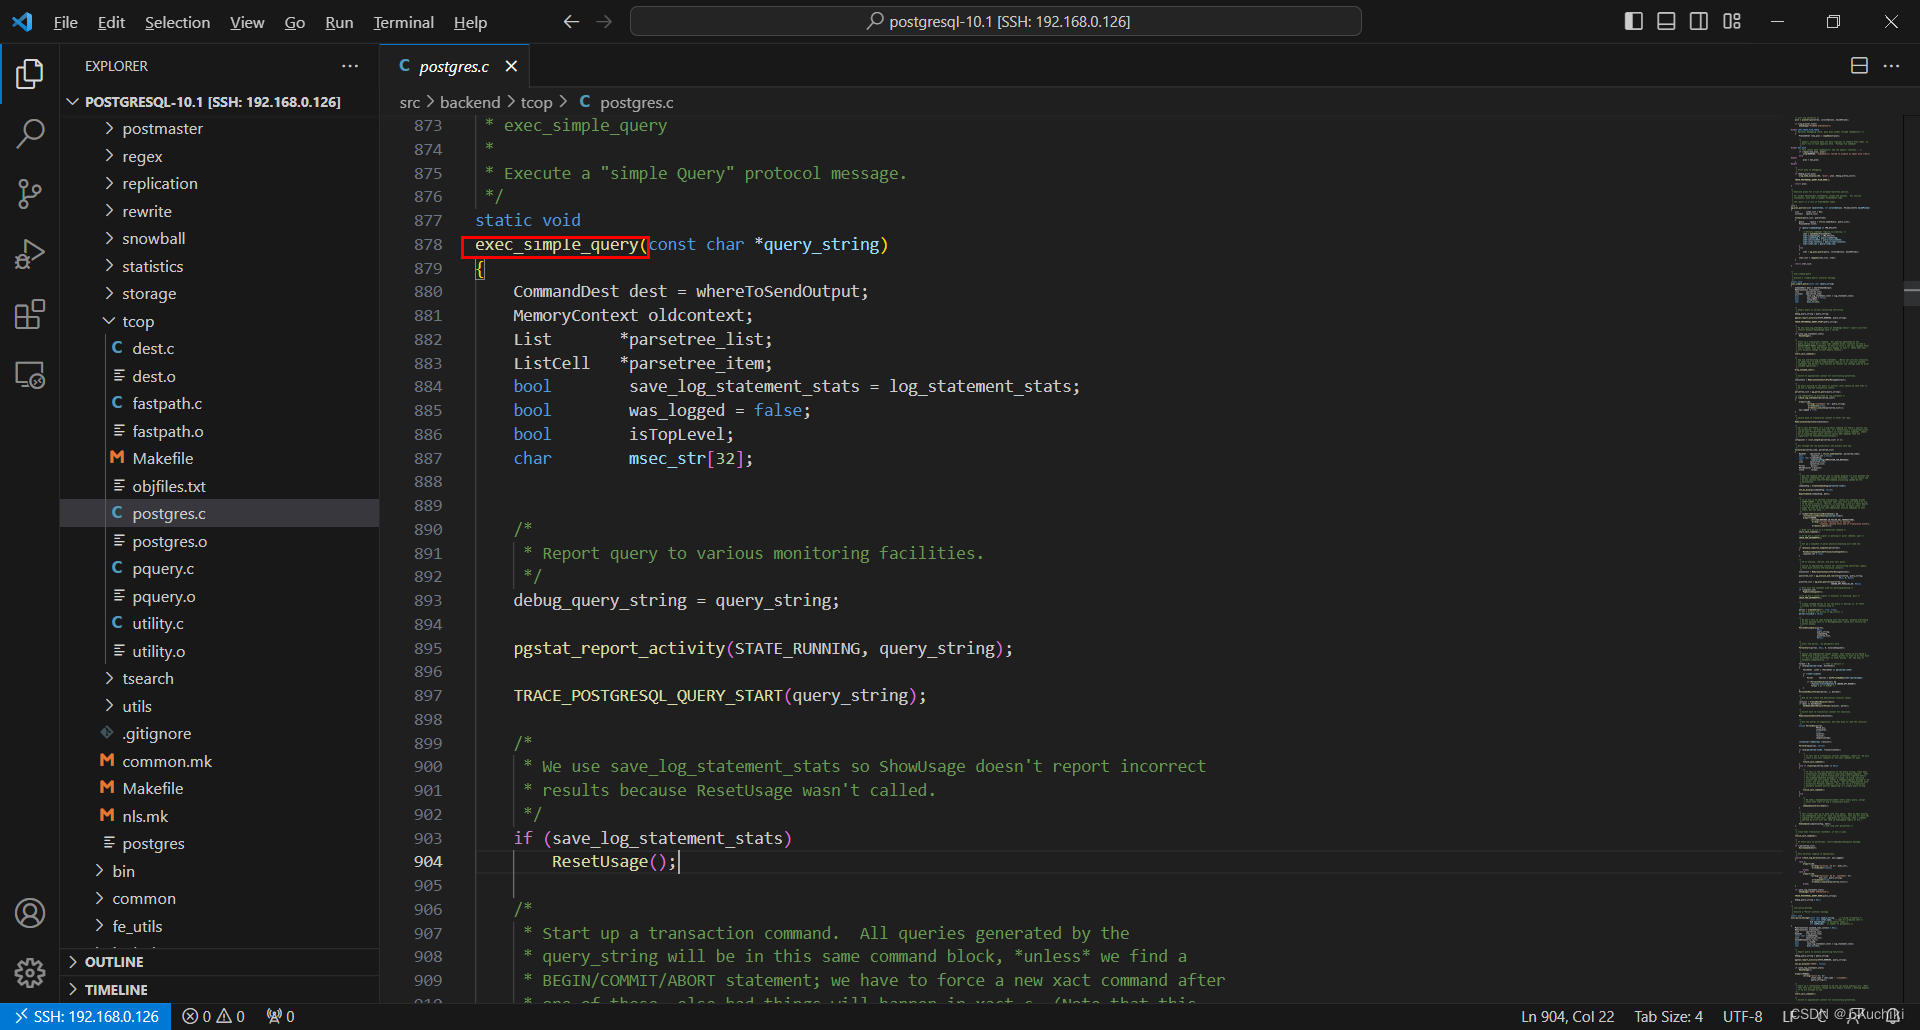
Task: Open the Explorer view in activity bar
Action: tap(30, 73)
